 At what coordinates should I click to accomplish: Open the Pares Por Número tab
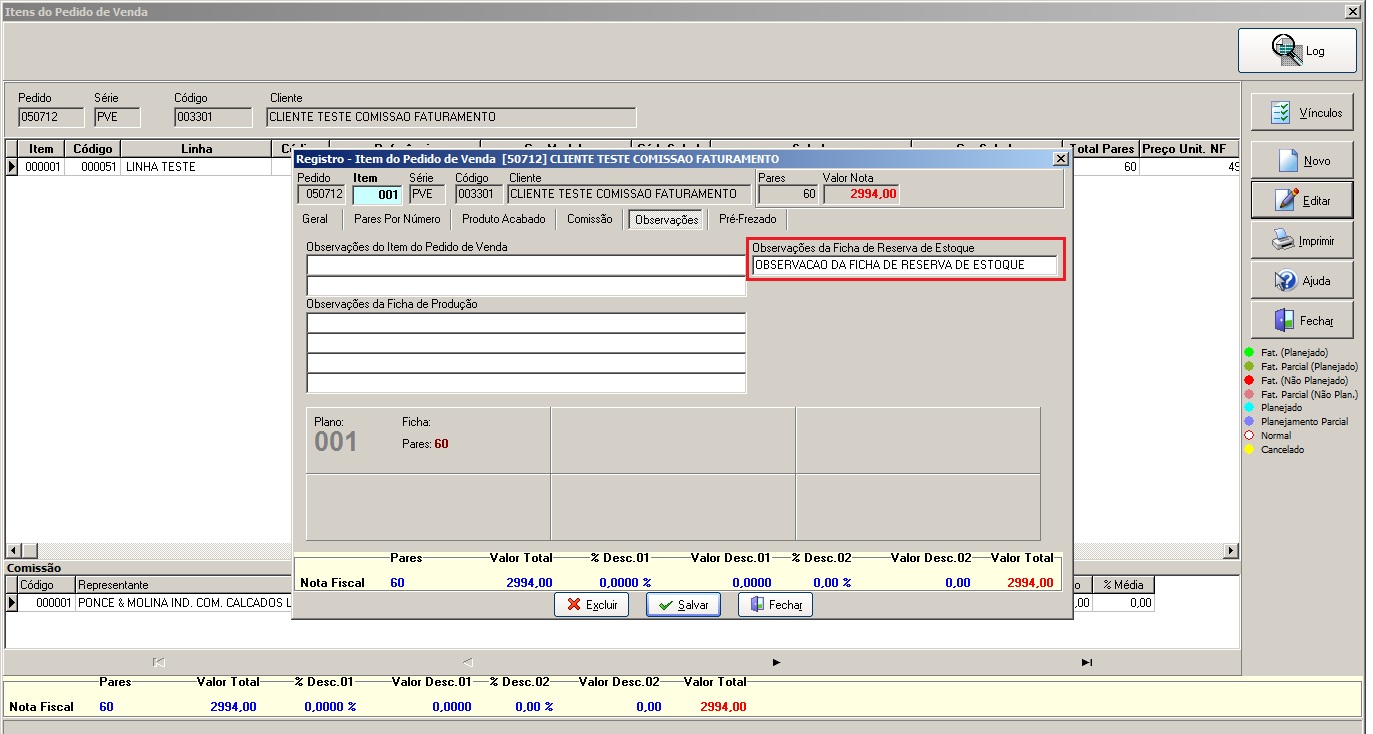click(x=397, y=219)
